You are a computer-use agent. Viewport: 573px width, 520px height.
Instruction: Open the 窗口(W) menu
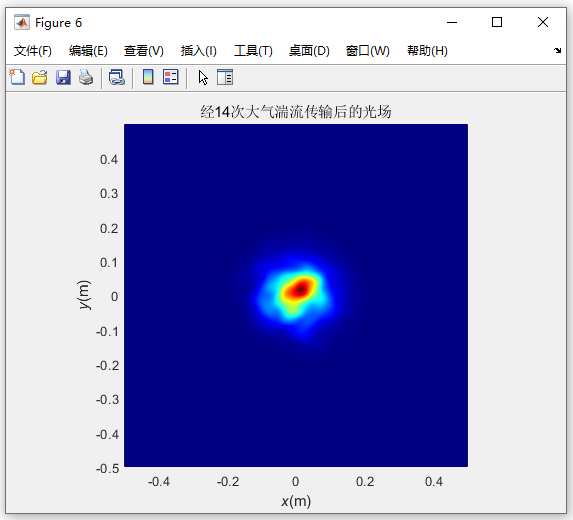pos(368,51)
